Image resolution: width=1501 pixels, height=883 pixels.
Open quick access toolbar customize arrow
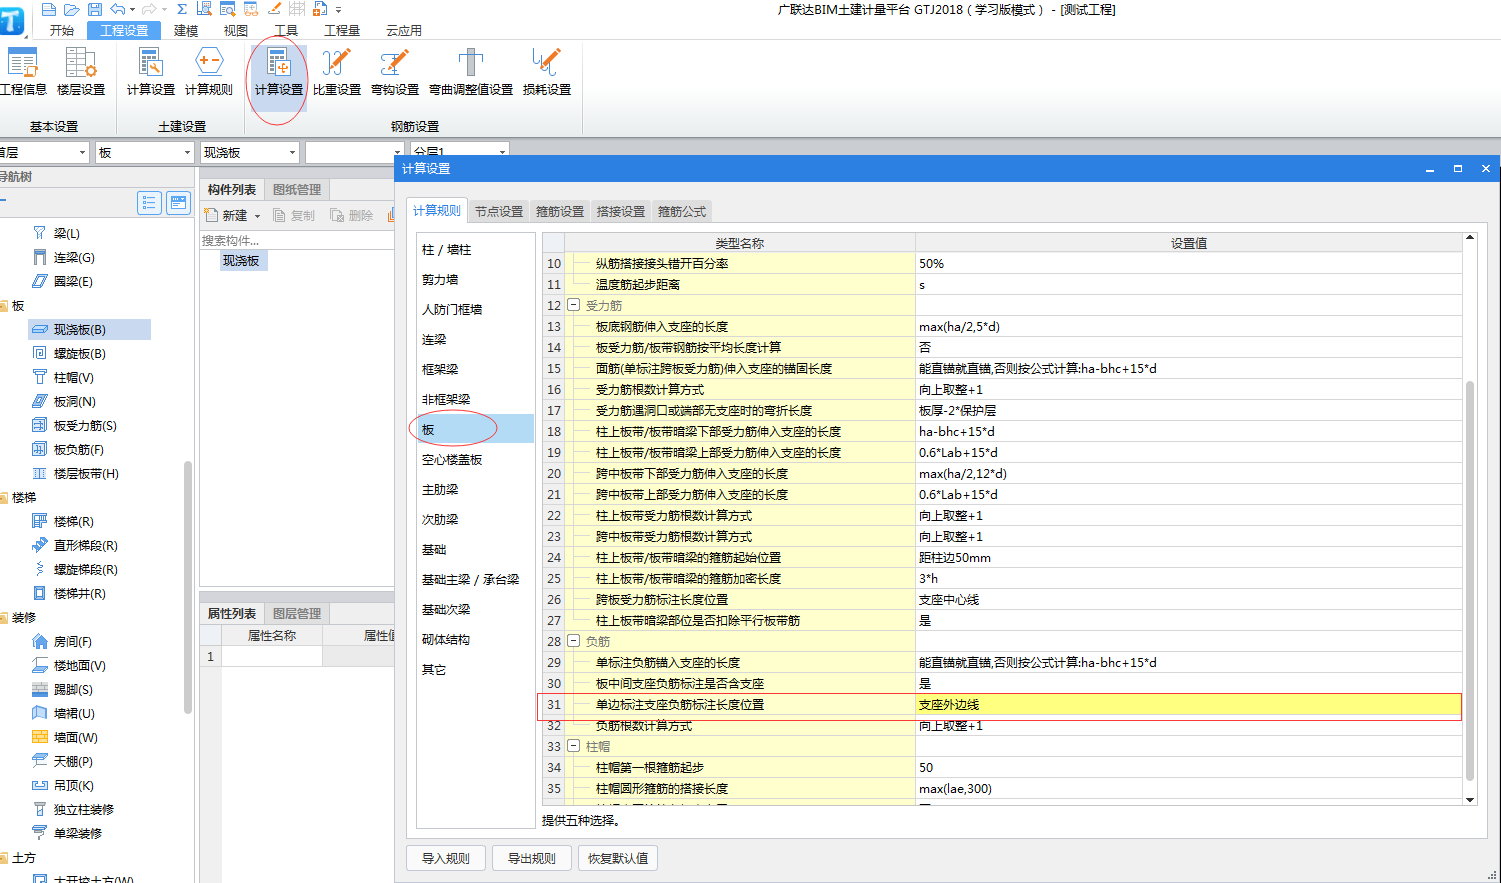(338, 10)
